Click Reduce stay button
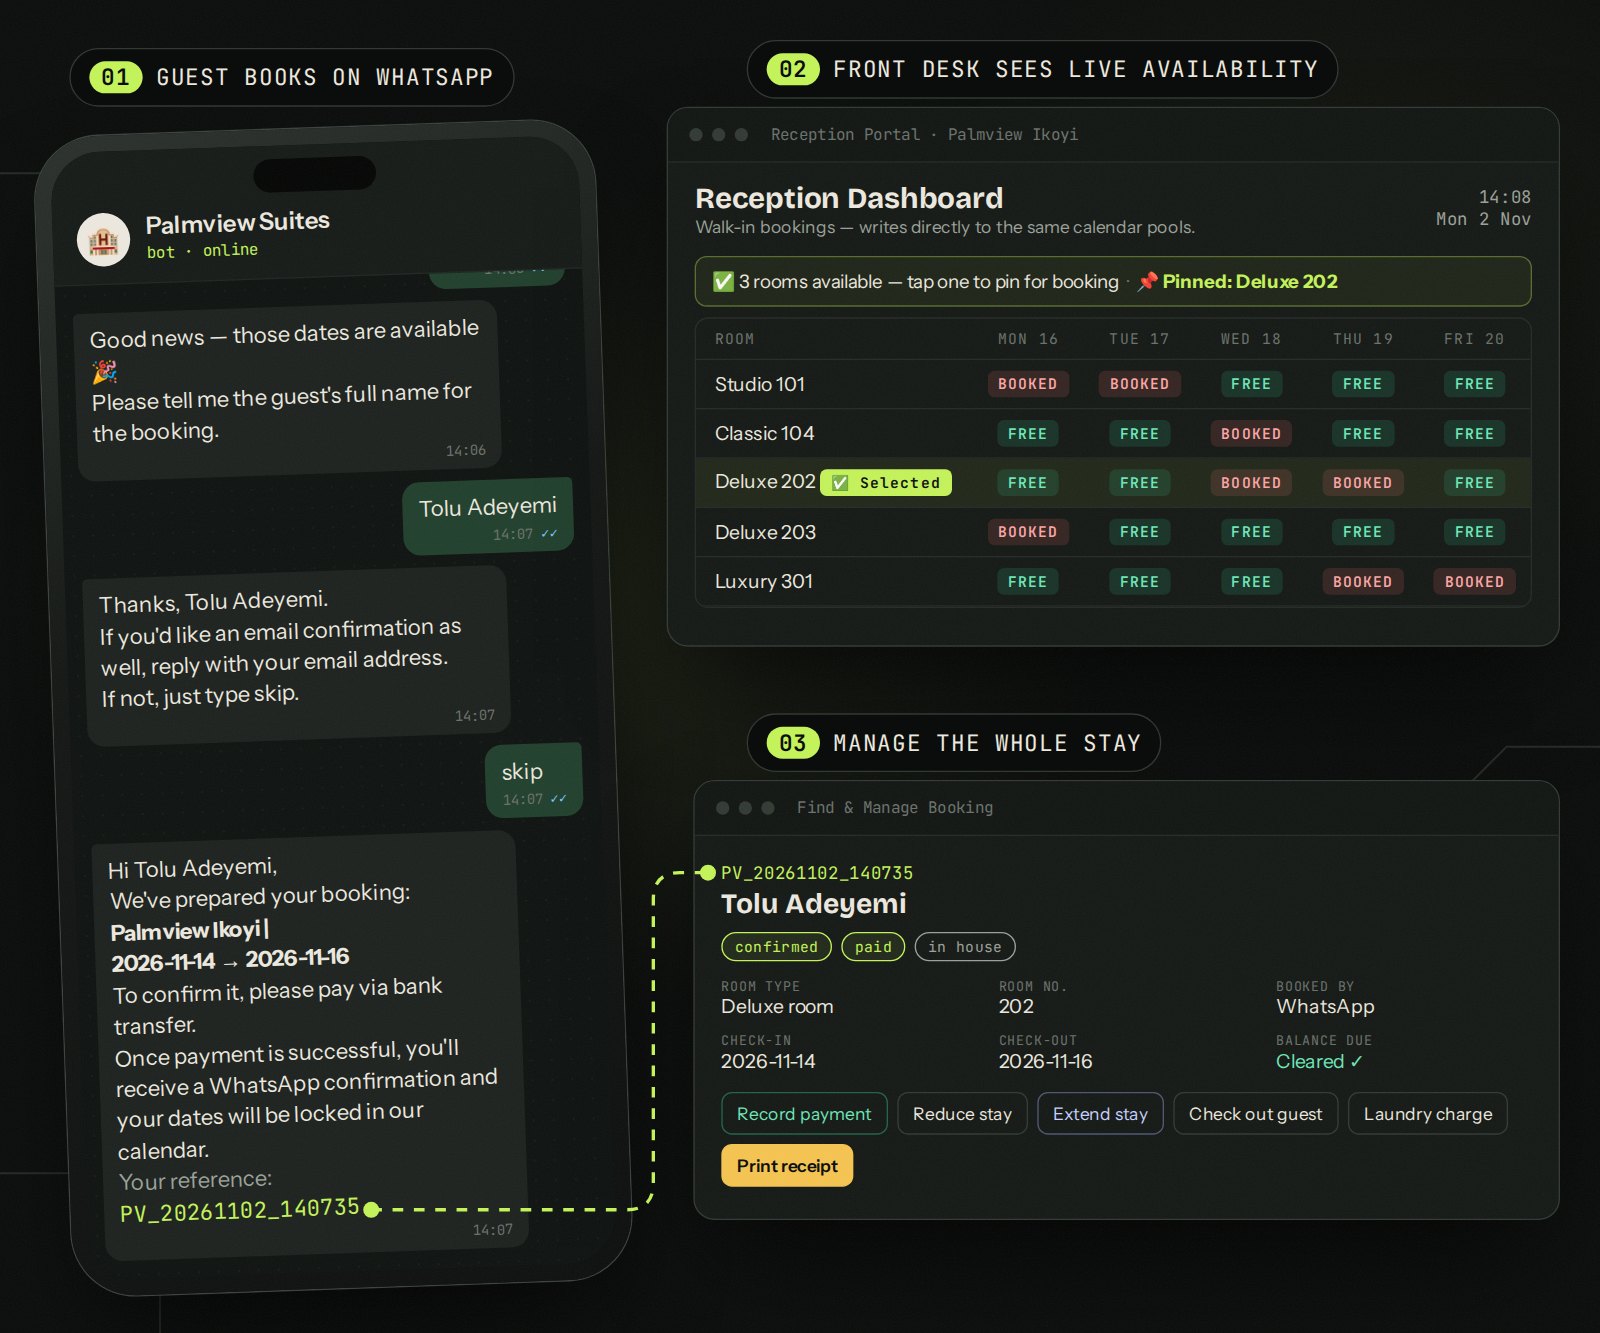Screen dimensions: 1600x1333 pyautogui.click(x=962, y=1114)
